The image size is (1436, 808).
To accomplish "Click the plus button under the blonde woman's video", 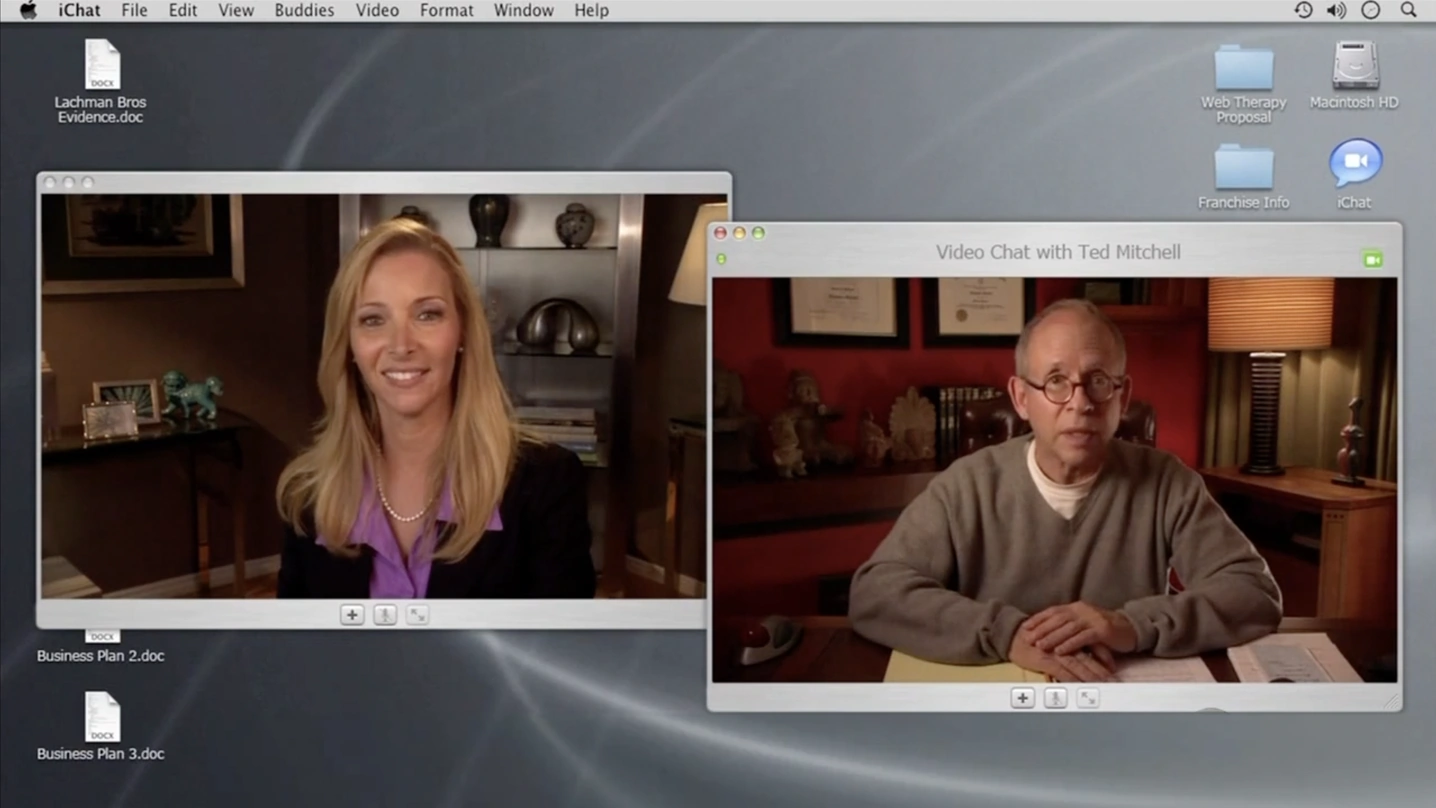I will (352, 615).
